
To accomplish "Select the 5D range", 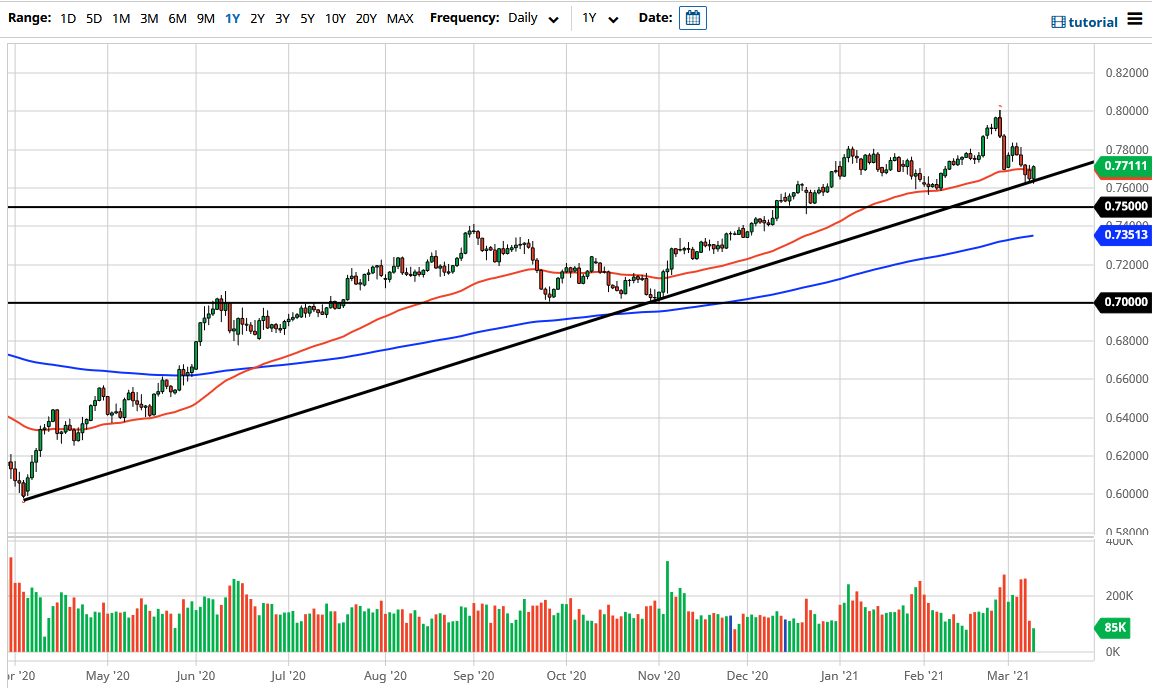I will [x=94, y=18].
